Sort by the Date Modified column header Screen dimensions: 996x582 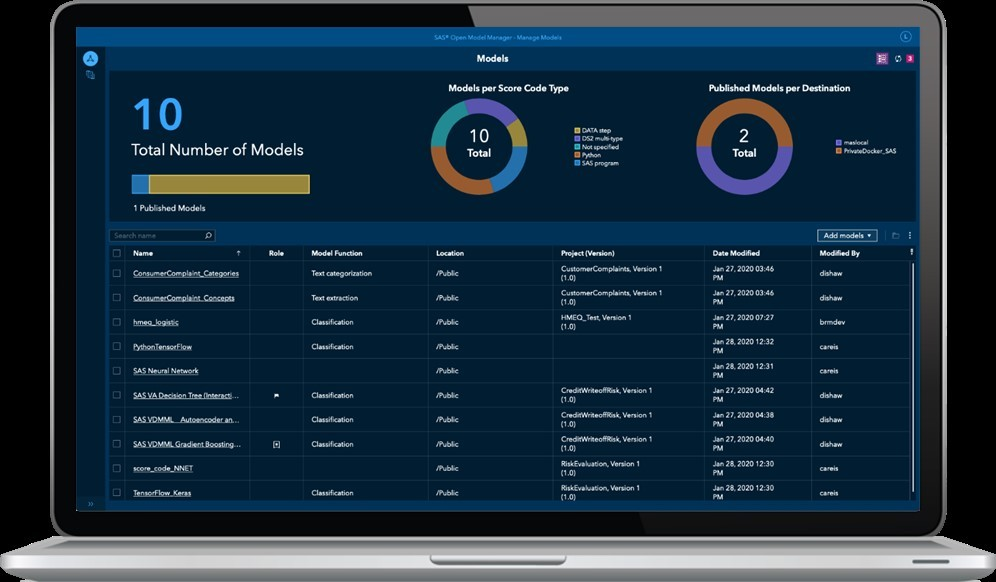[736, 254]
